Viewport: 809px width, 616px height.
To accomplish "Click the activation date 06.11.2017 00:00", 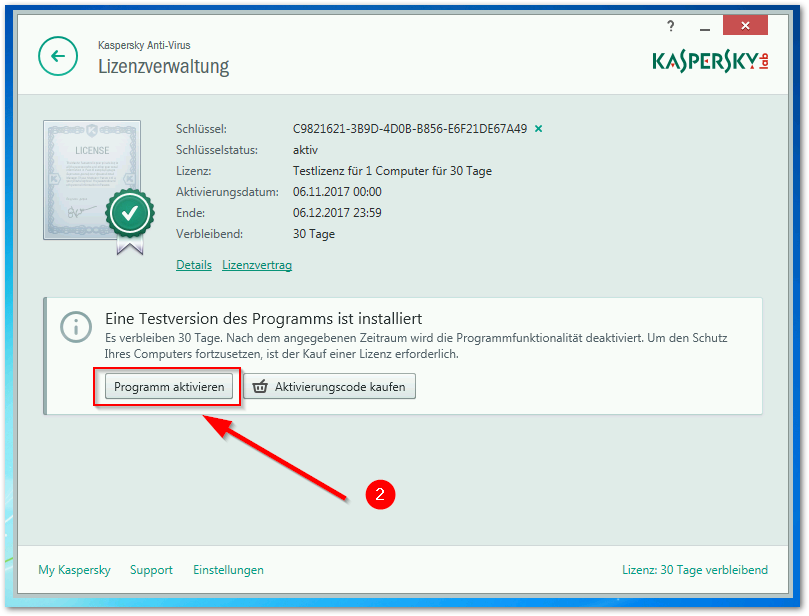I will pyautogui.click(x=337, y=192).
